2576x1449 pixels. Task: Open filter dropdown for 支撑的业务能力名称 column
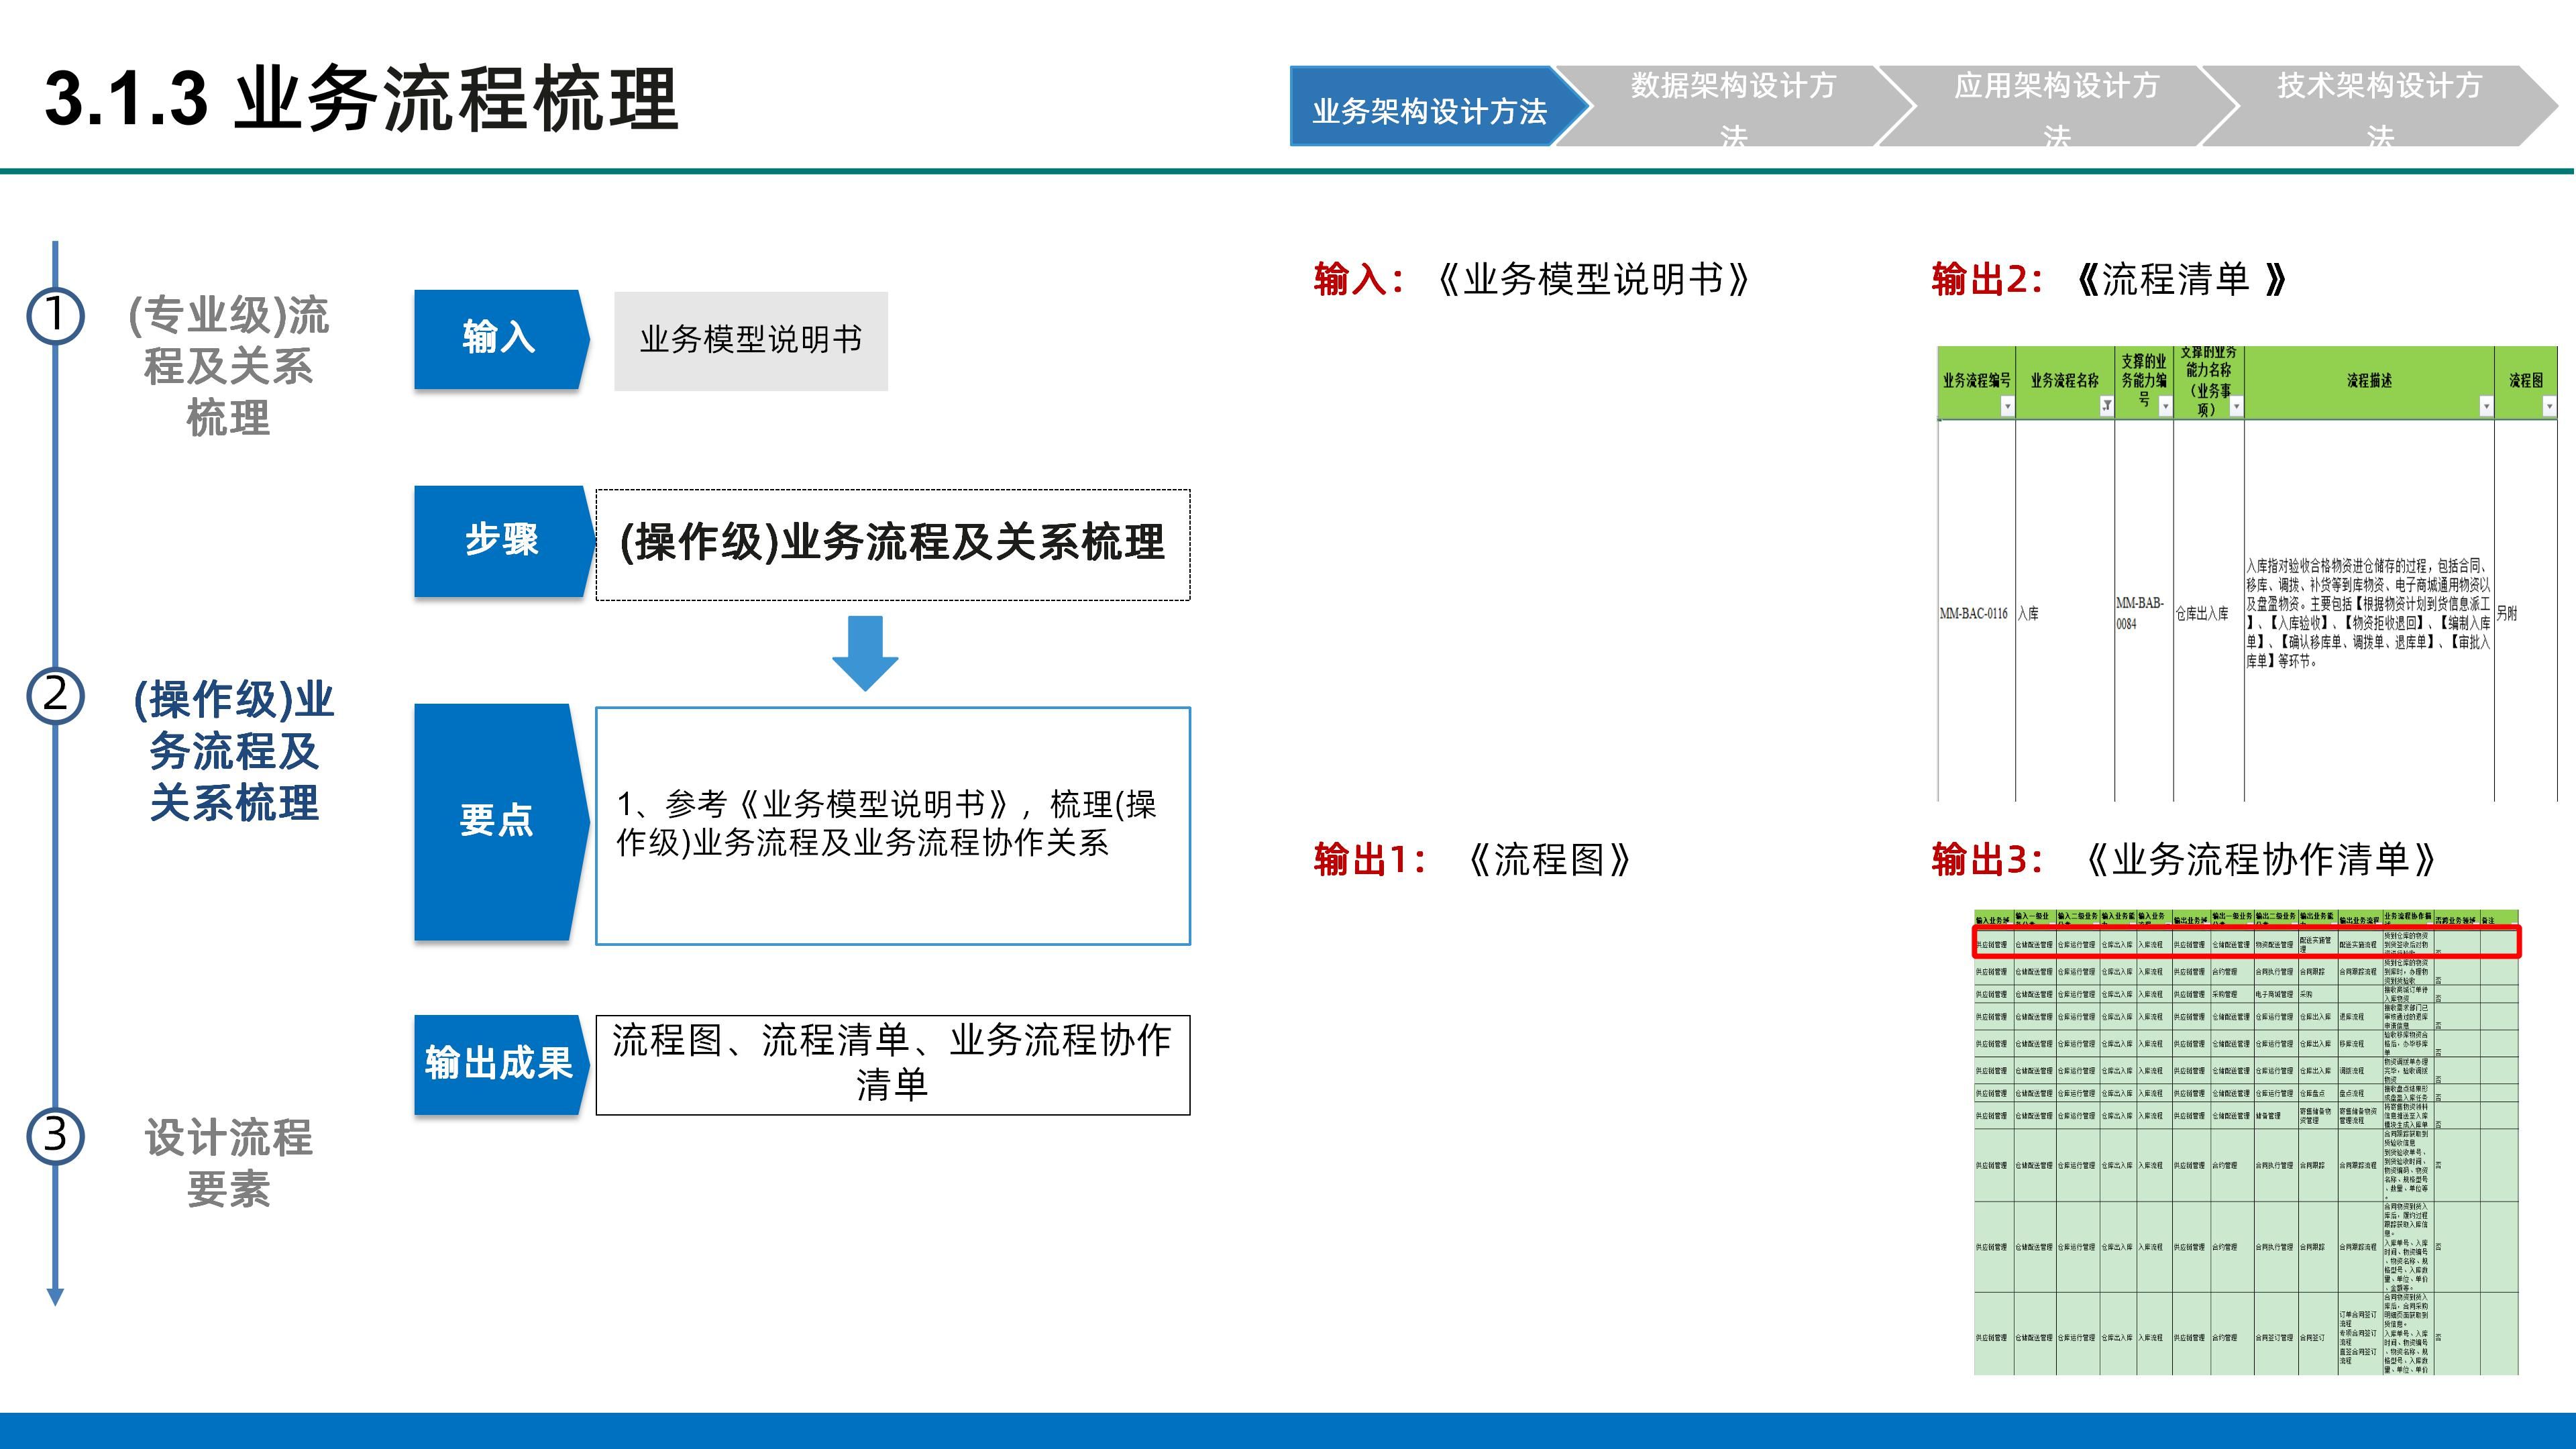coord(2236,406)
